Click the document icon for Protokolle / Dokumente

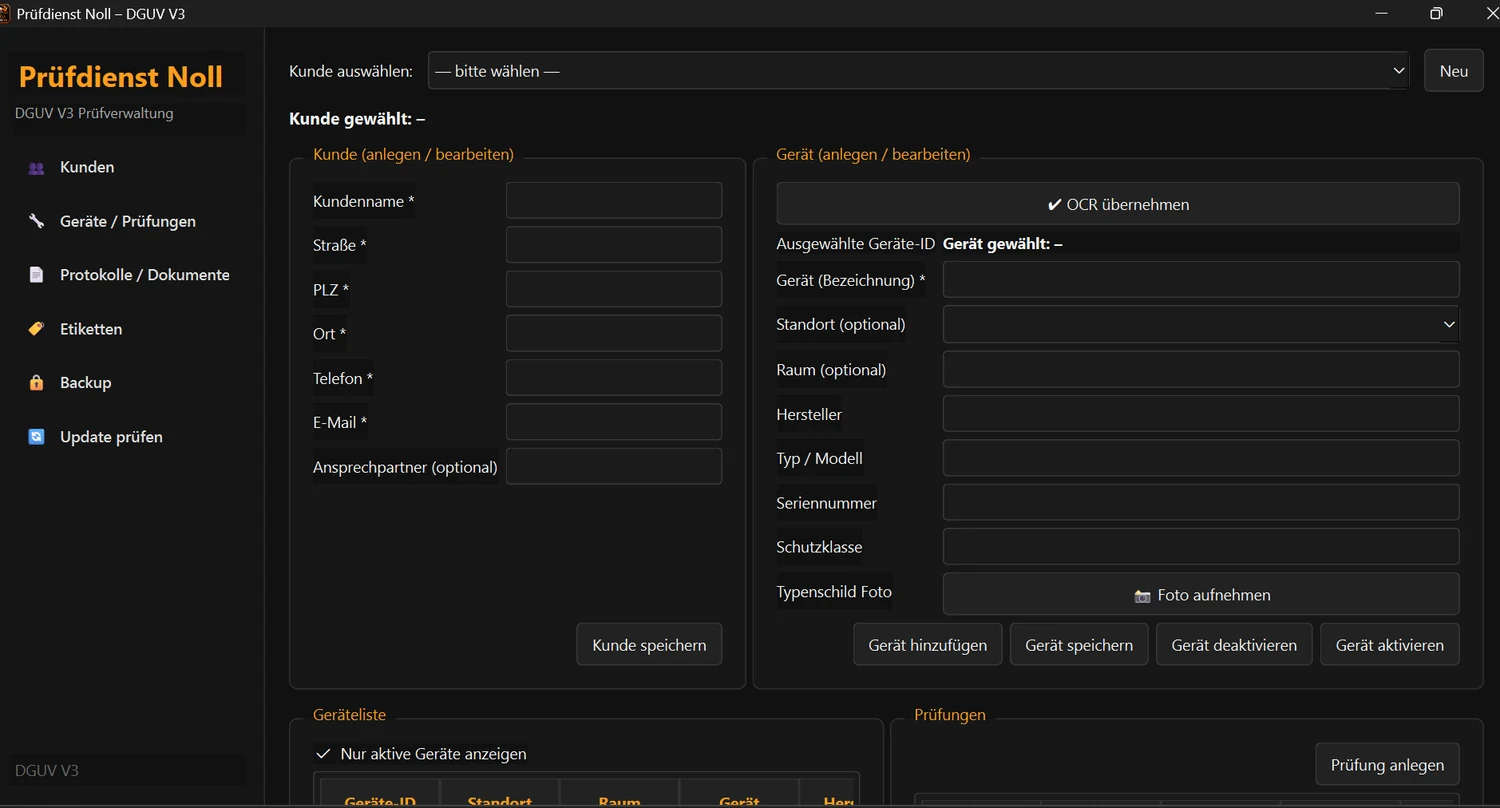point(37,275)
